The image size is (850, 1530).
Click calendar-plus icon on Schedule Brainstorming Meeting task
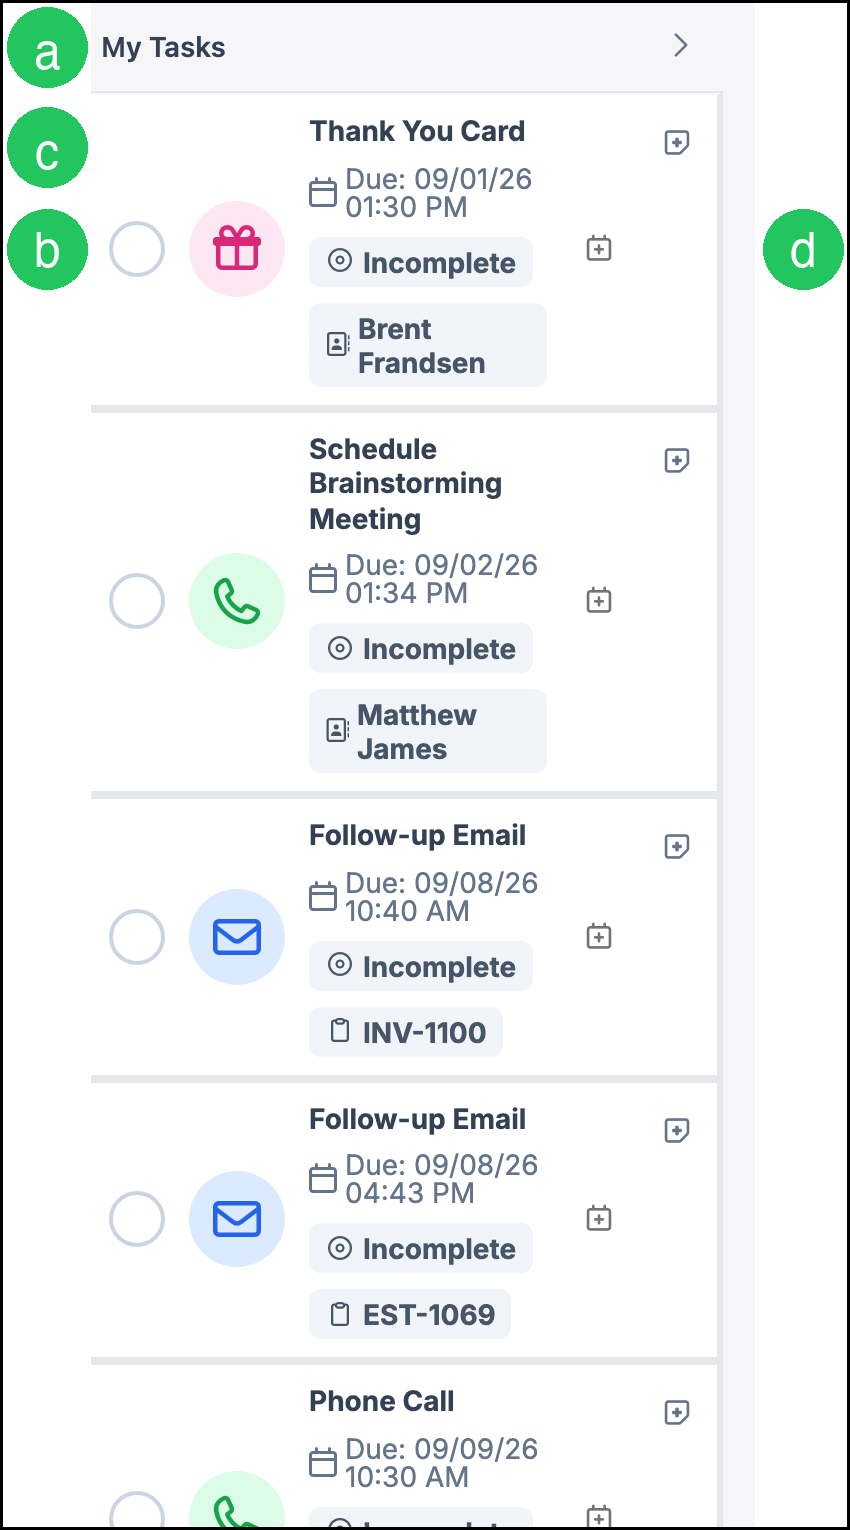[x=599, y=600]
